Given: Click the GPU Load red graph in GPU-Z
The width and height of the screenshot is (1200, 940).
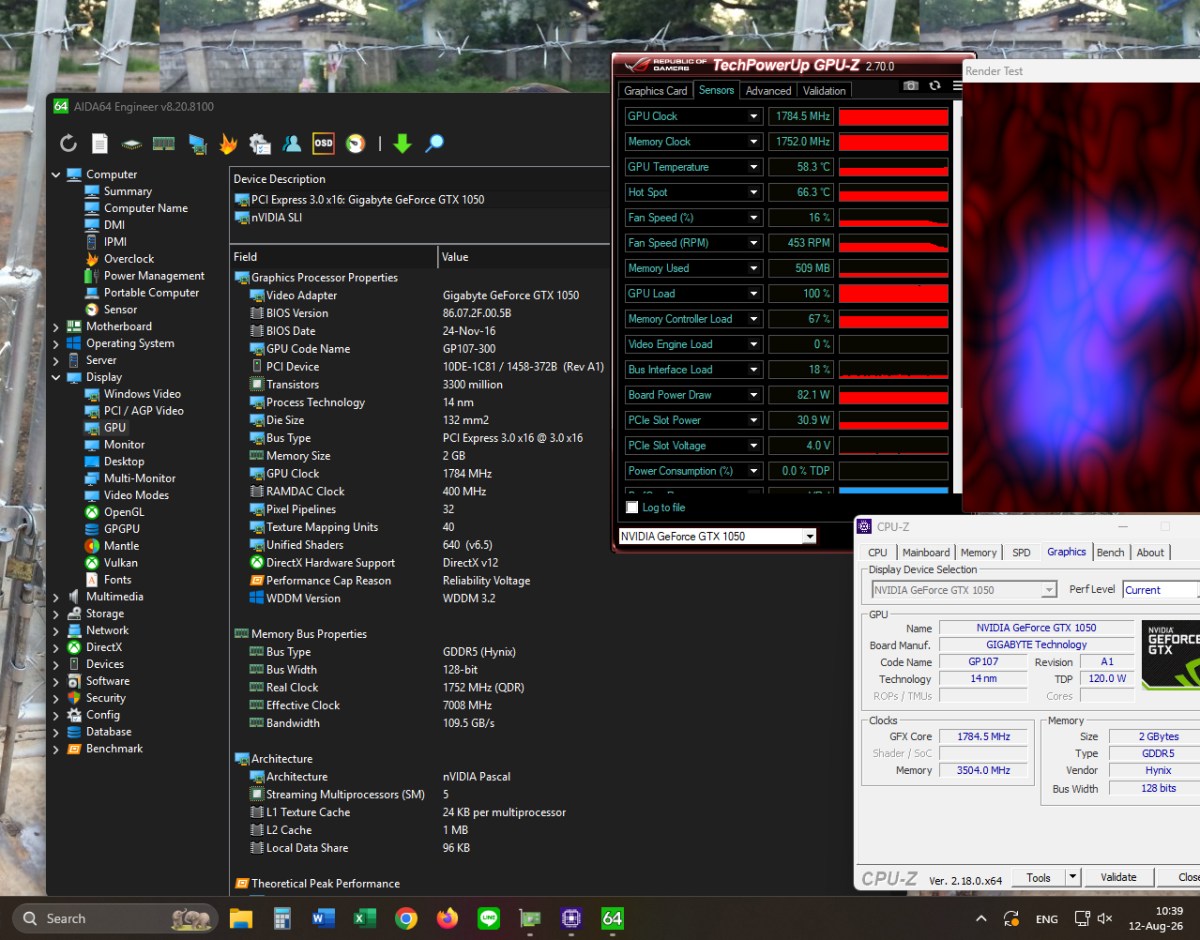Looking at the screenshot, I should click(893, 294).
